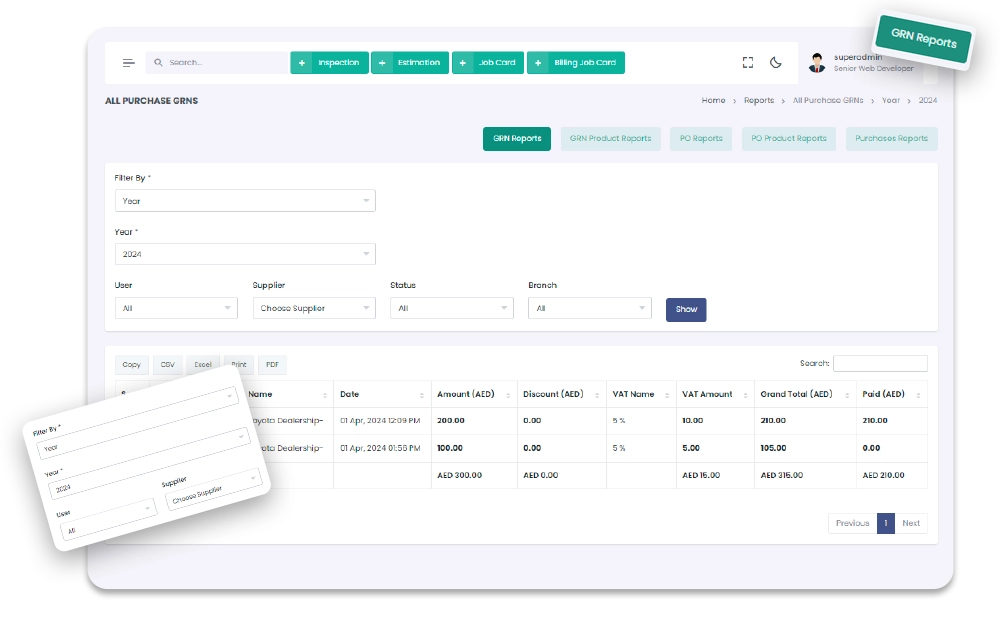
Task: Focus the table Search input field
Action: (880, 363)
